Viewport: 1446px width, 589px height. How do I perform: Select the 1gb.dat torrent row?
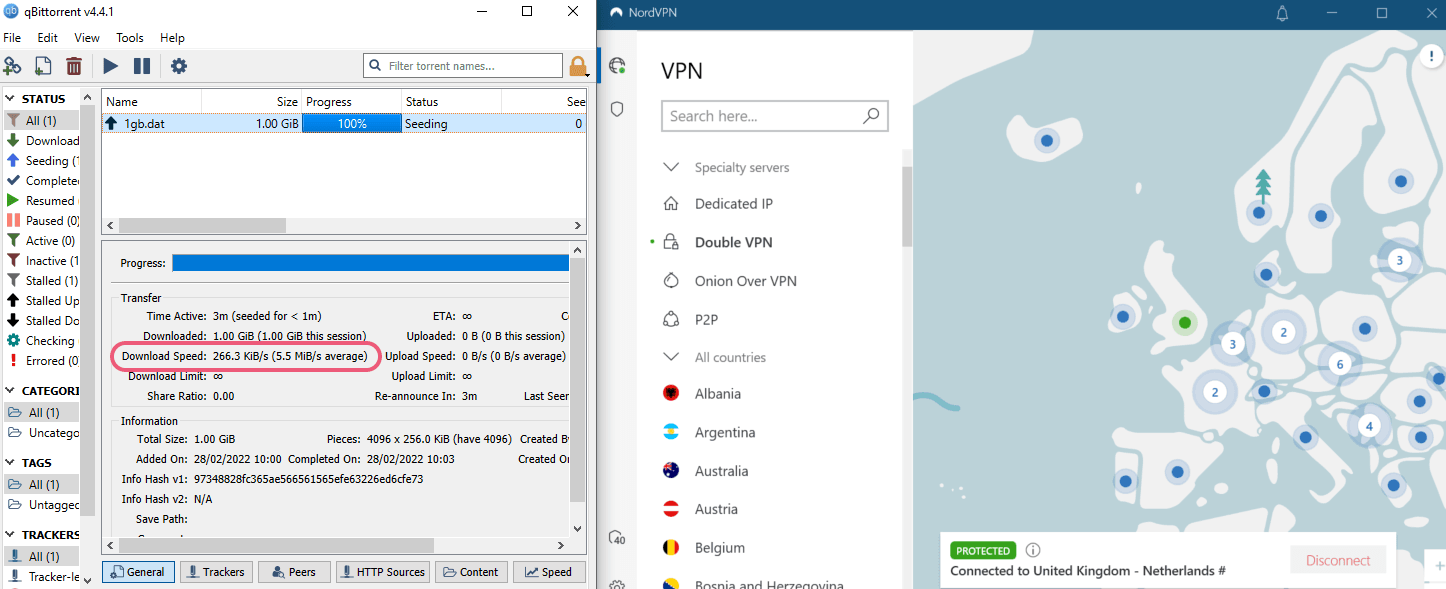[343, 124]
